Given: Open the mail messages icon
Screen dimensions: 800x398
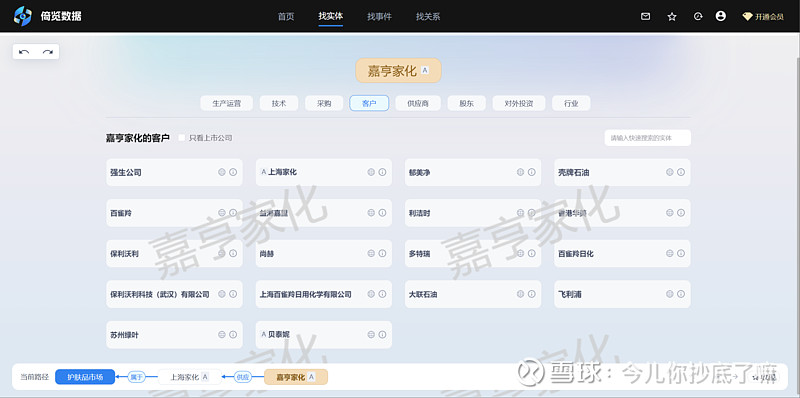Looking at the screenshot, I should (645, 16).
